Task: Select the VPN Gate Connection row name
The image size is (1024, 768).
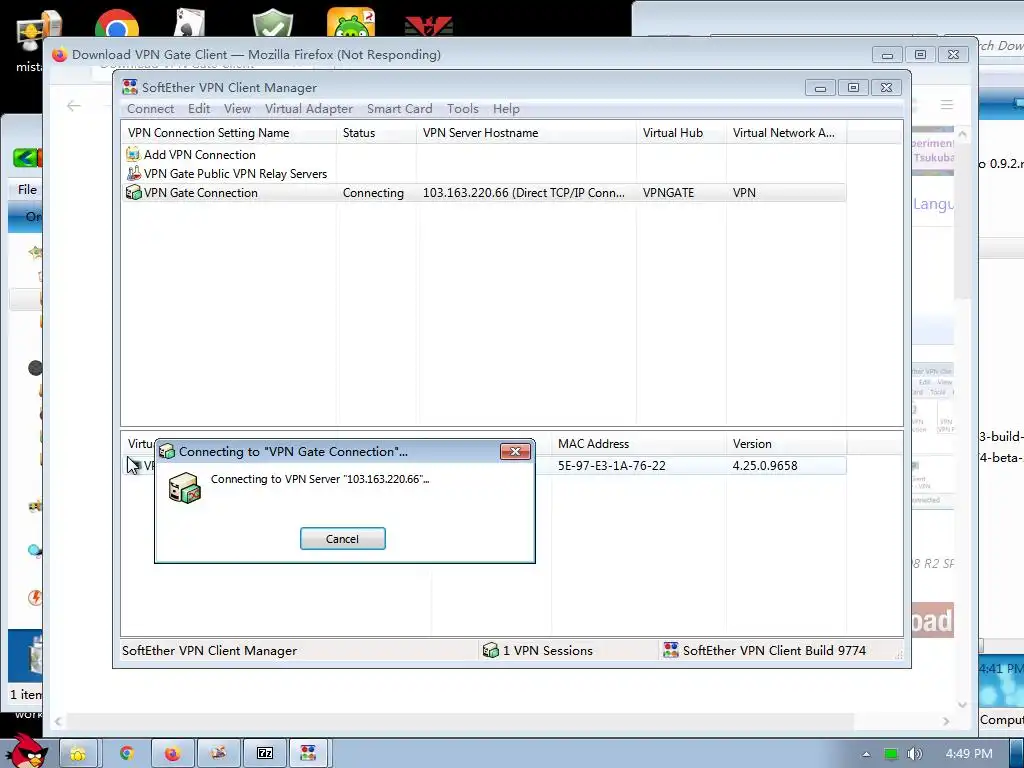Action: point(200,193)
